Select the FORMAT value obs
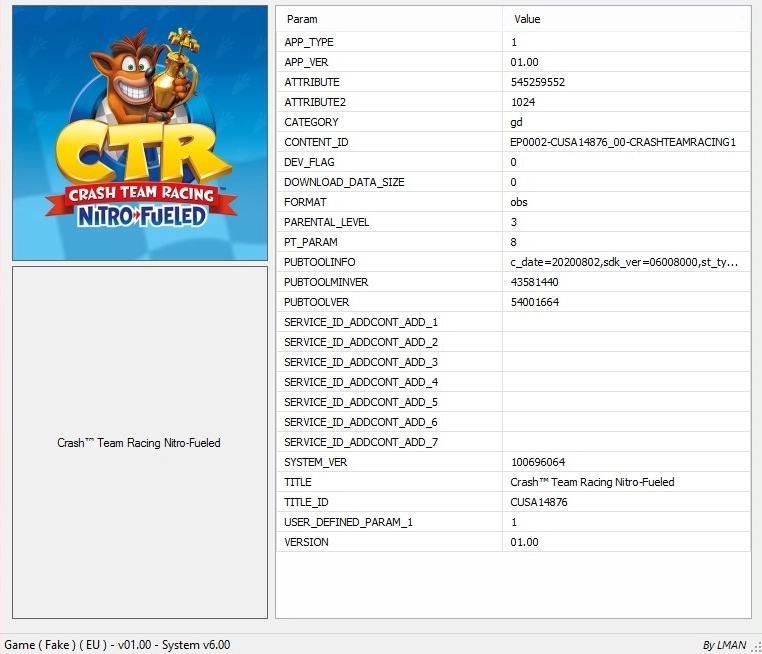Image resolution: width=762 pixels, height=654 pixels. pyautogui.click(x=518, y=202)
